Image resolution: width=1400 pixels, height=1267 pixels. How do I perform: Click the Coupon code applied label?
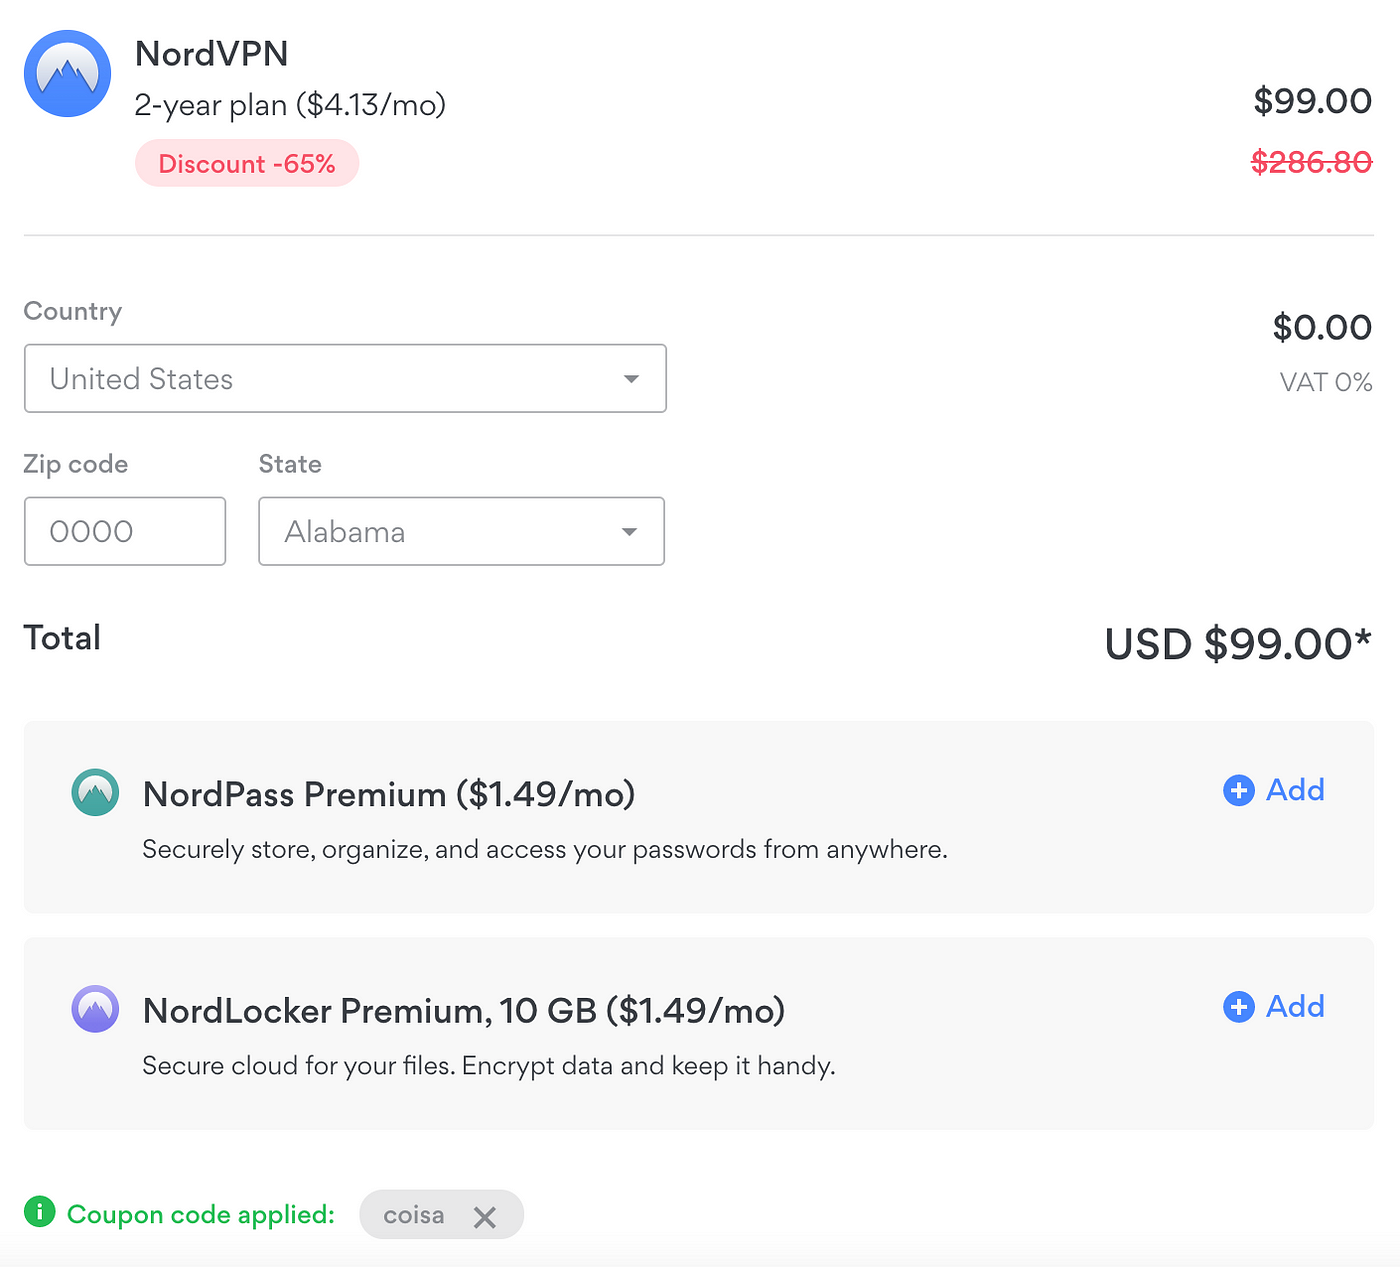tap(200, 1214)
